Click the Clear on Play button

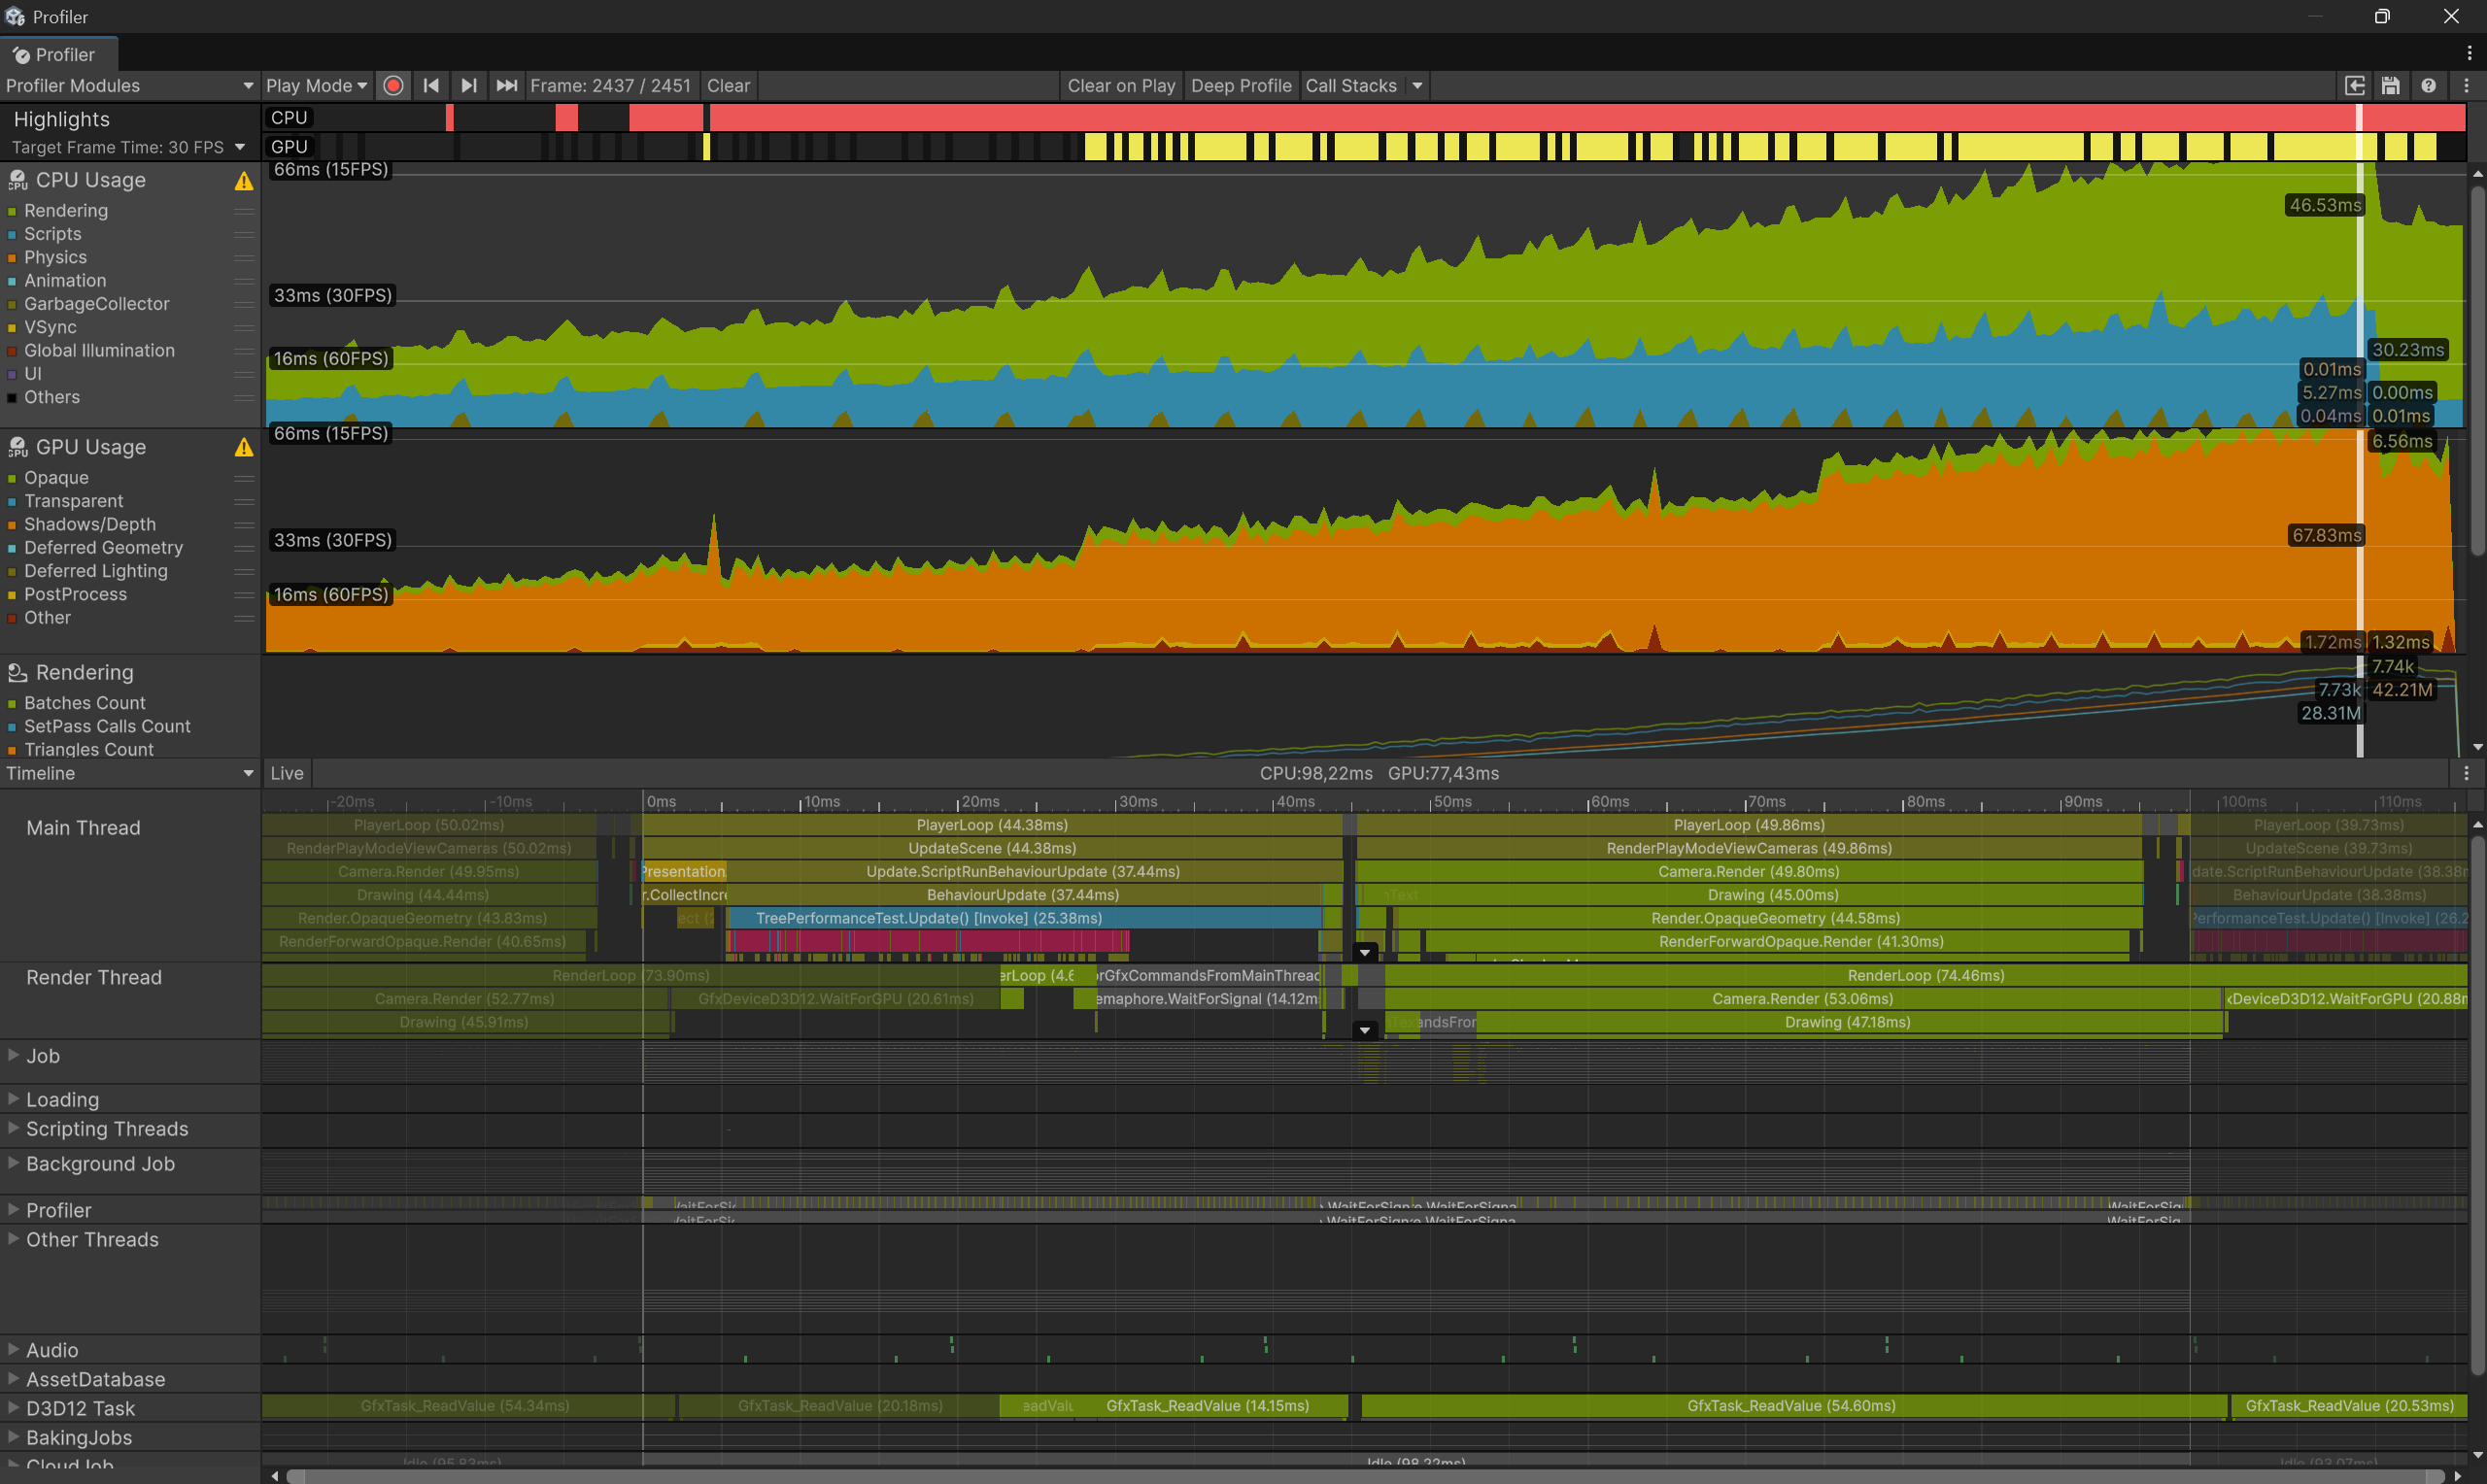pos(1120,86)
